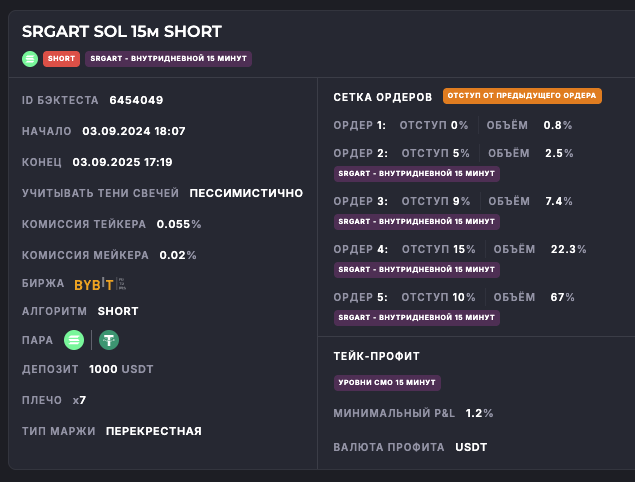Screen dimensions: 635x482
Task: Select the SRGART tag under Ордер 2
Action: coord(417,173)
